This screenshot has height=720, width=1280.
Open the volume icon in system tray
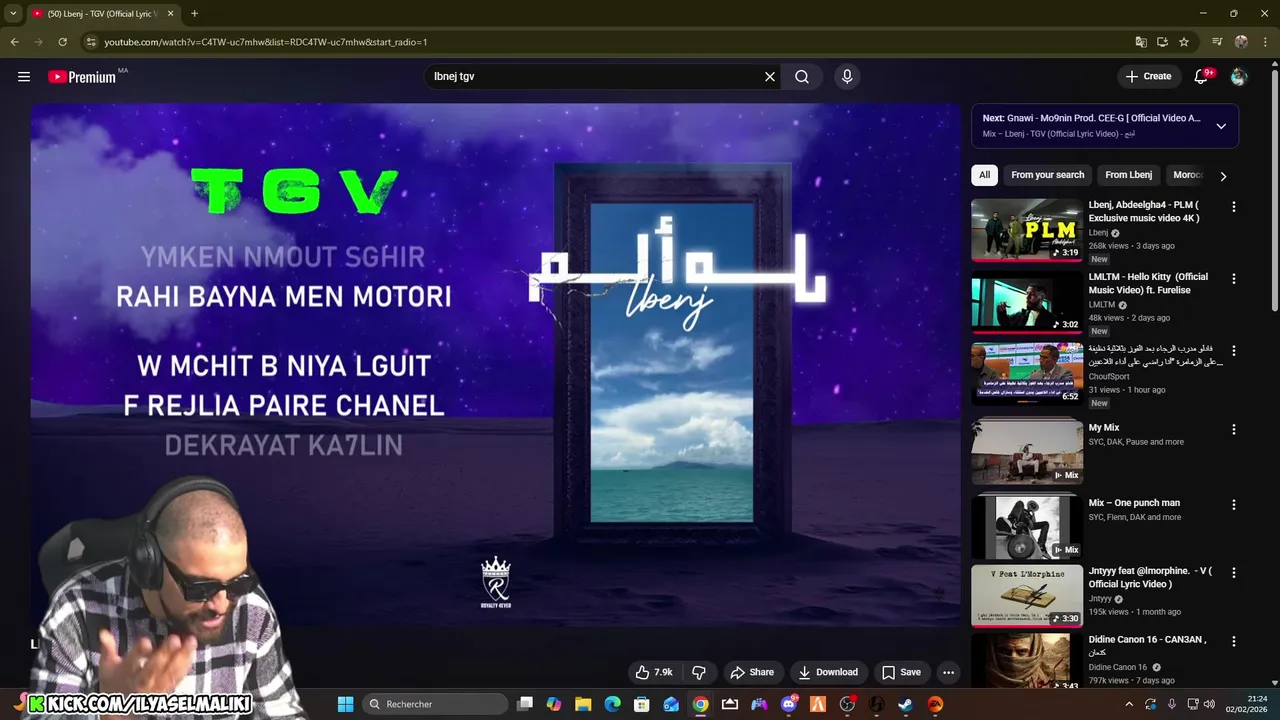[x=1207, y=704]
